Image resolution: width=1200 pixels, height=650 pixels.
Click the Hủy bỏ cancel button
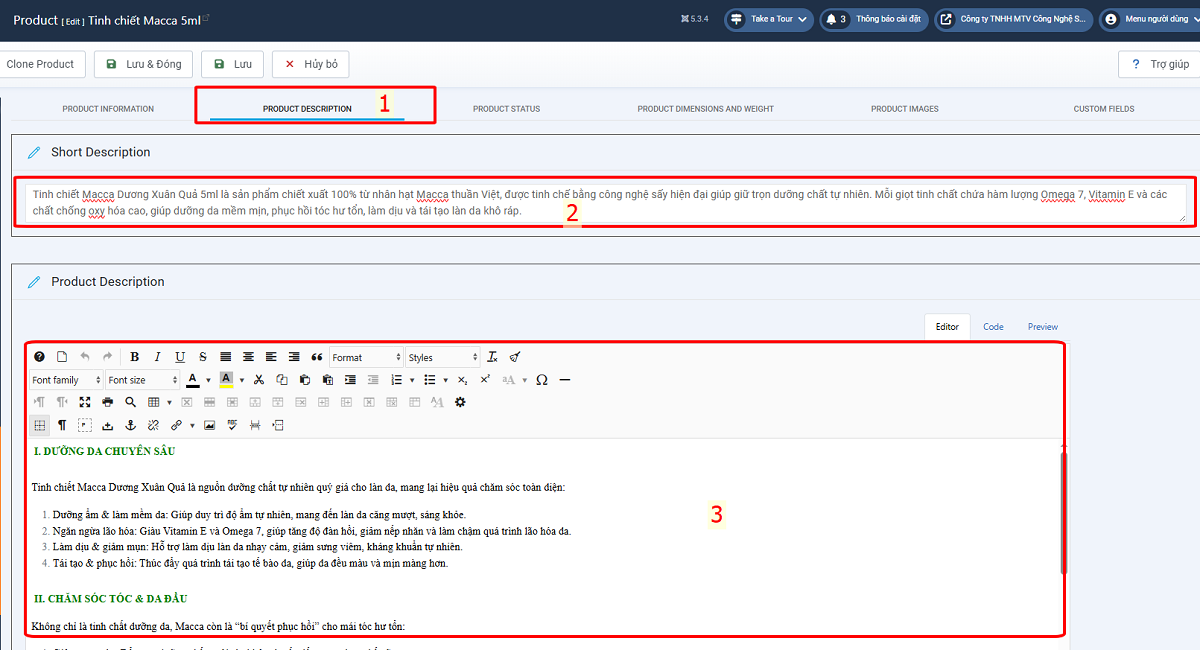(311, 64)
